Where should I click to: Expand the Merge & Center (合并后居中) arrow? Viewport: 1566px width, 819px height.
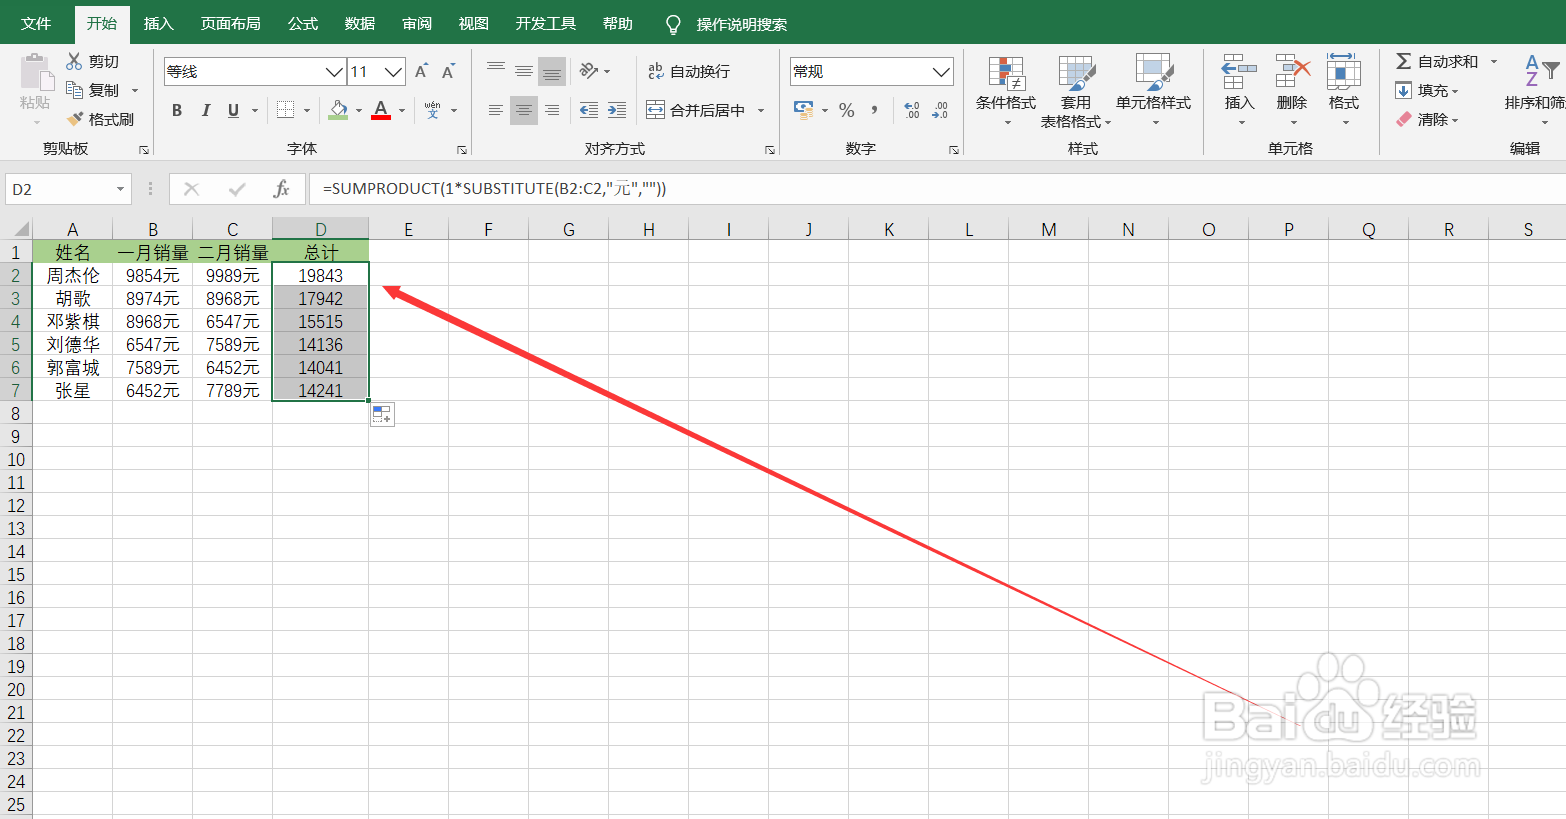[x=761, y=110]
